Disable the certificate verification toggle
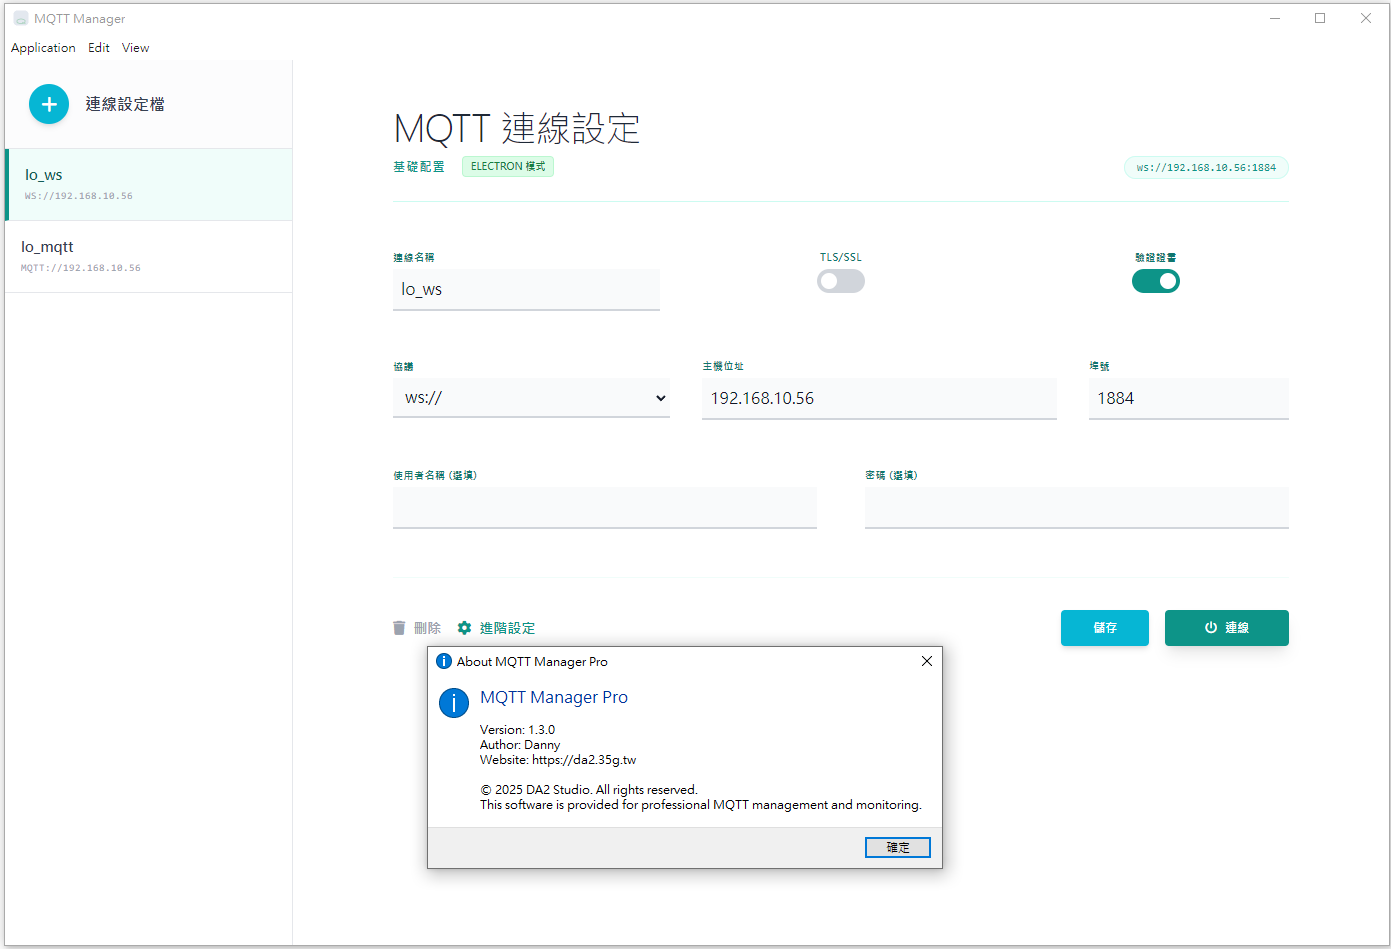Viewport: 1391px width, 949px height. tap(1155, 282)
